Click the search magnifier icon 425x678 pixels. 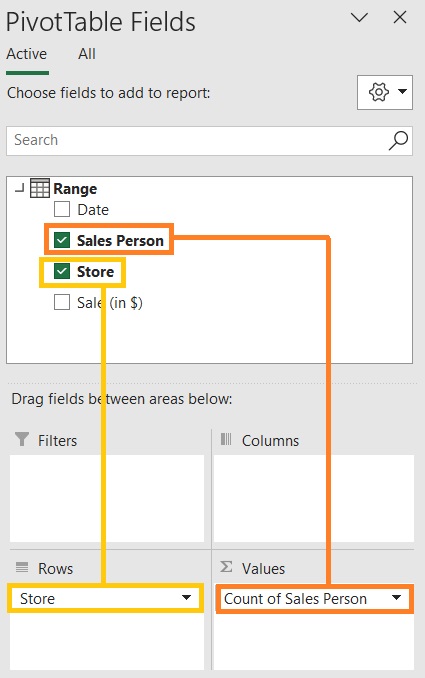(398, 141)
